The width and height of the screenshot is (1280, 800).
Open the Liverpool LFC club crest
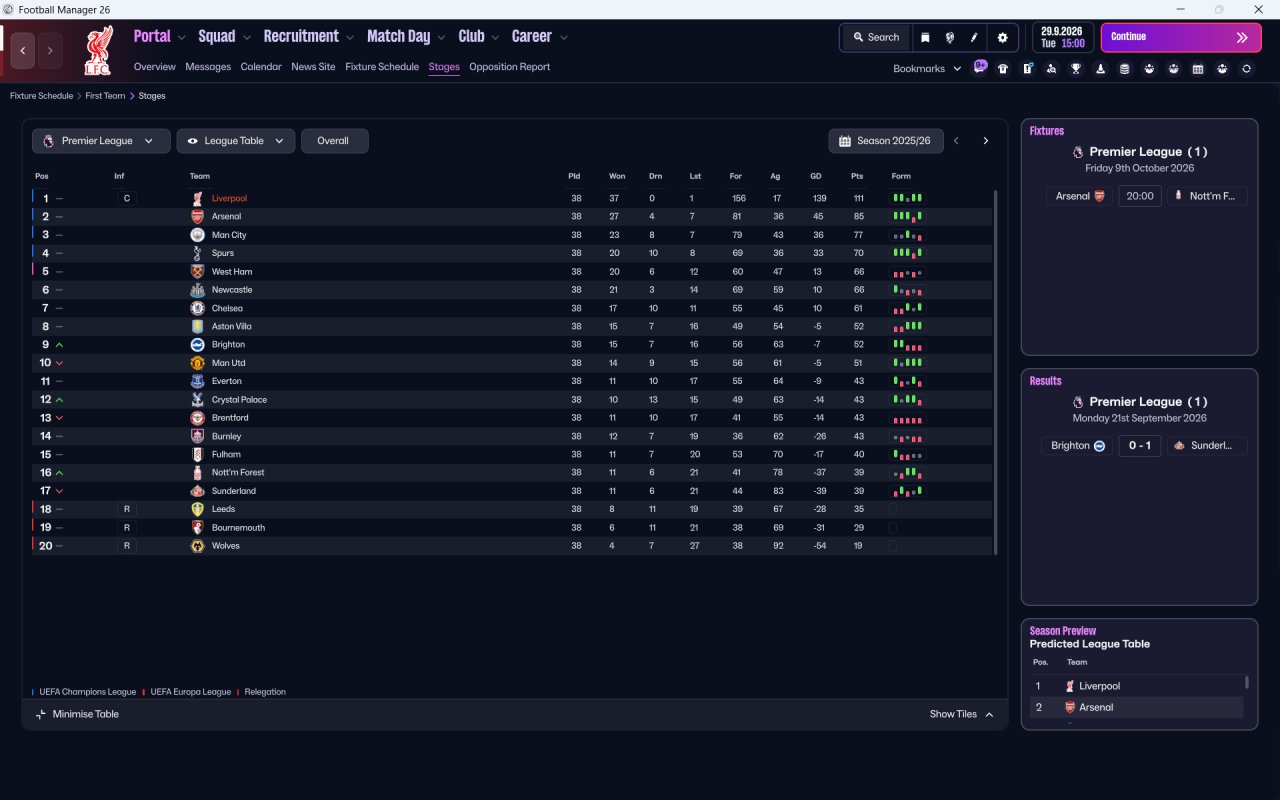(98, 51)
